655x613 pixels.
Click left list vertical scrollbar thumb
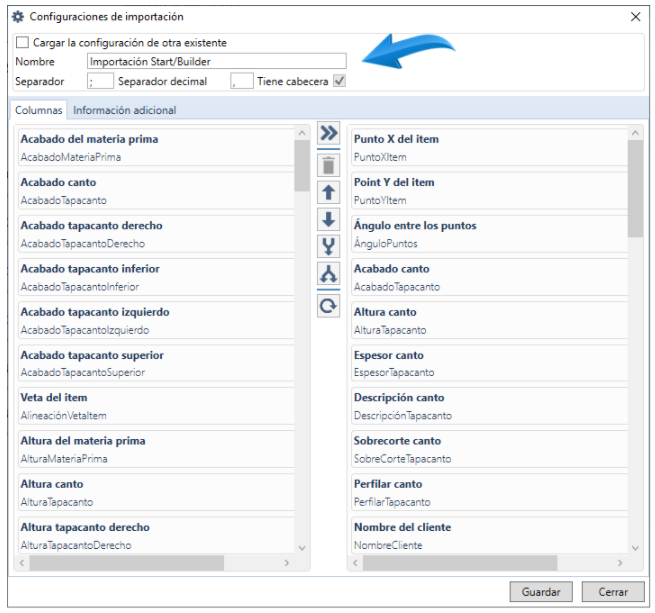tap(302, 165)
